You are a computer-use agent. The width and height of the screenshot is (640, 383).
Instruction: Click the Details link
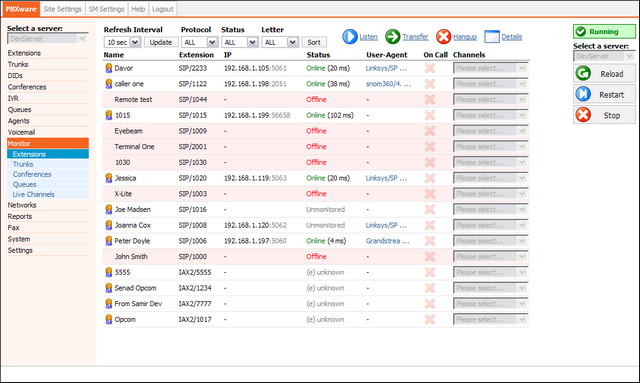point(512,37)
